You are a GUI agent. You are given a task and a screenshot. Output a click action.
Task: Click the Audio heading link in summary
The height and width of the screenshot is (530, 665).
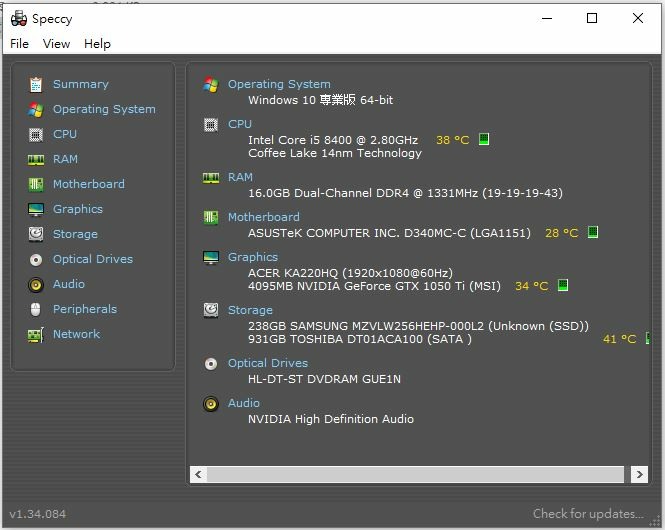(244, 403)
